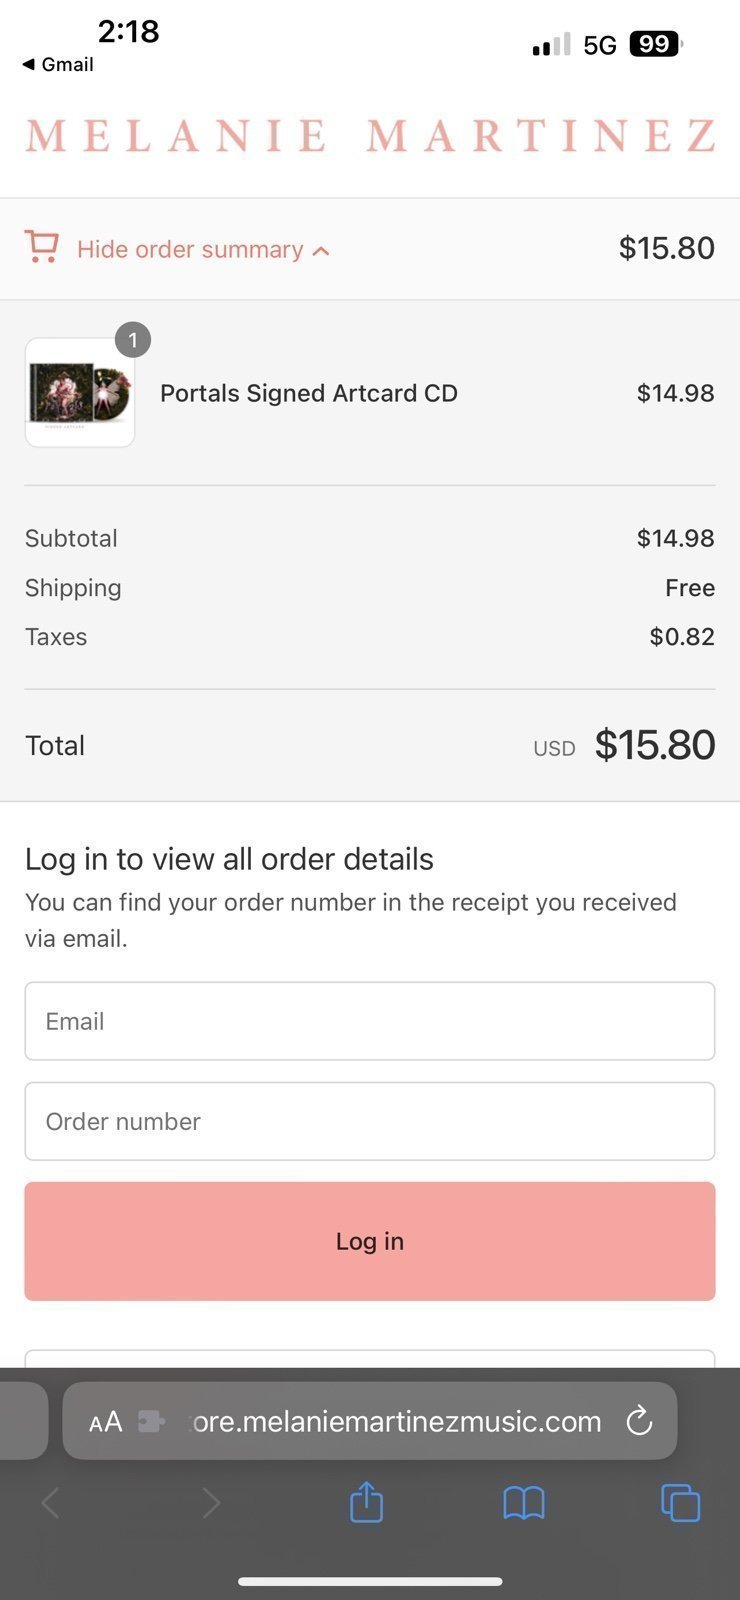
Task: Tap the order total $15.80 header amount
Action: pyautogui.click(x=666, y=248)
